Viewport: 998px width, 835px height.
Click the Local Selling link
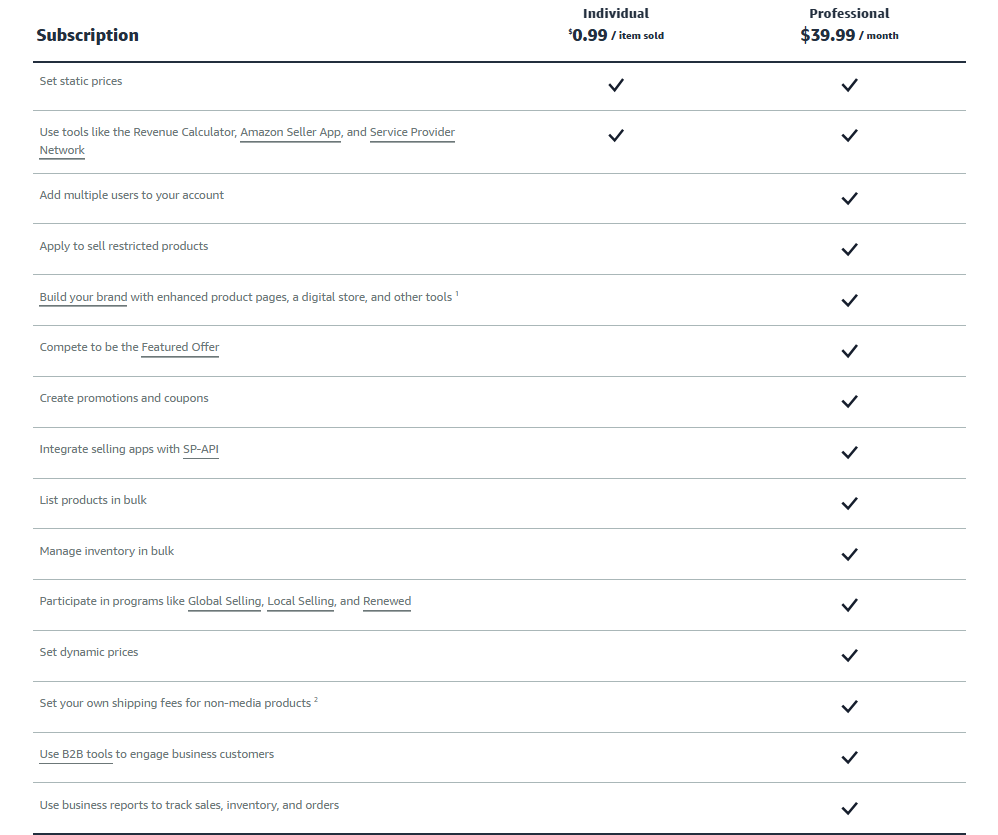(300, 601)
